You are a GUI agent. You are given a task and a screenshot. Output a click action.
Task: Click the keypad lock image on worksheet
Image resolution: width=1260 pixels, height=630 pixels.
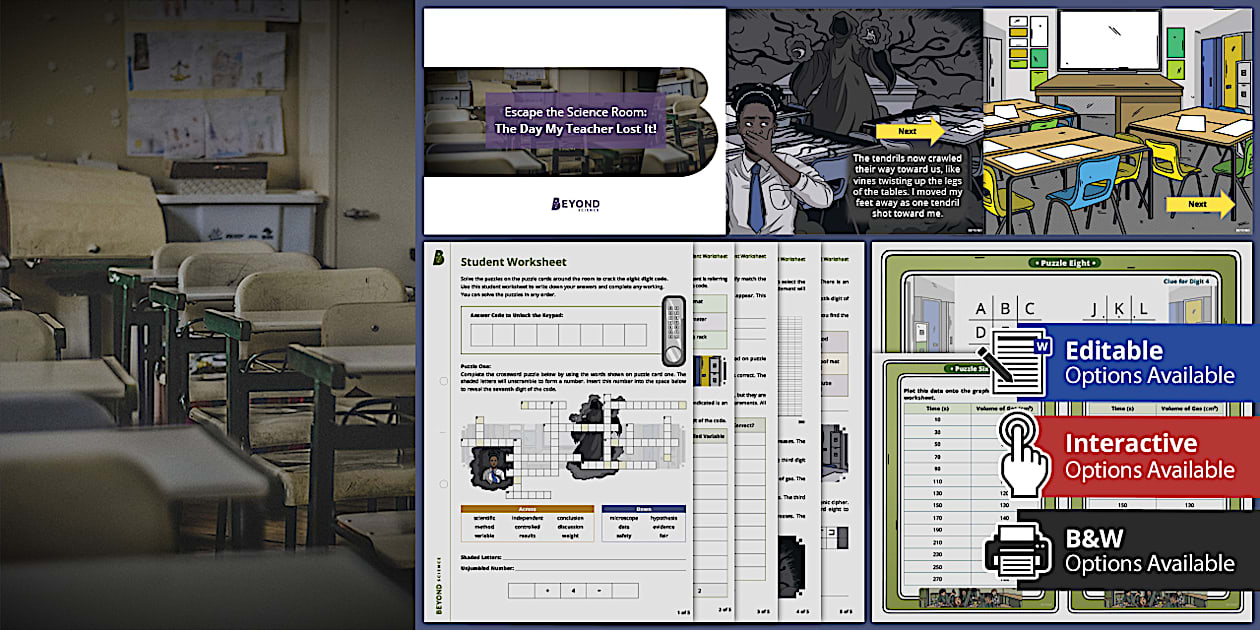[674, 332]
